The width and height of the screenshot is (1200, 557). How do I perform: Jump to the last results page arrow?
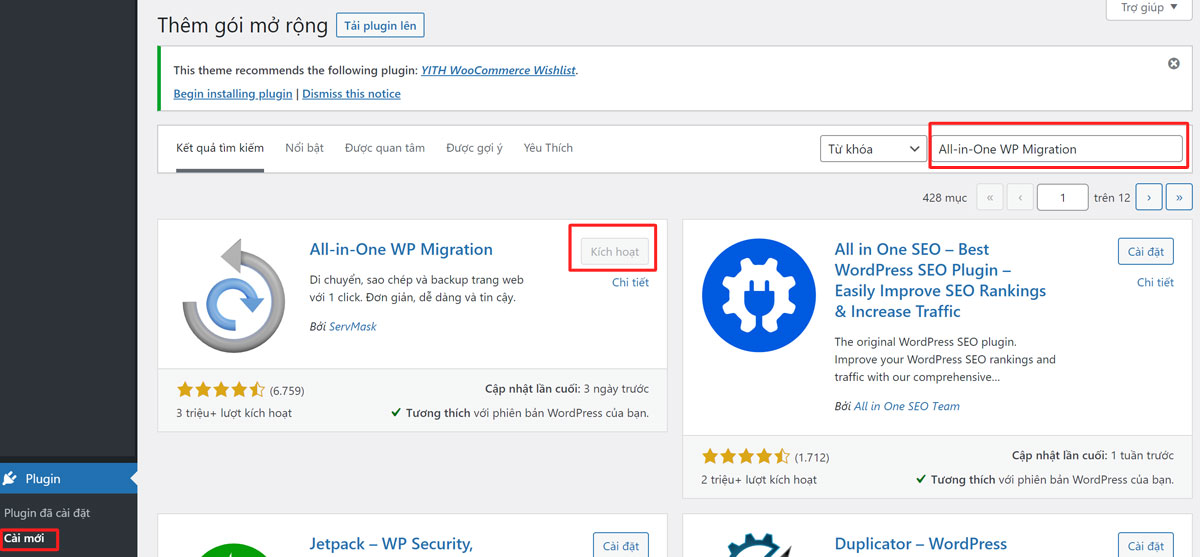point(1179,198)
